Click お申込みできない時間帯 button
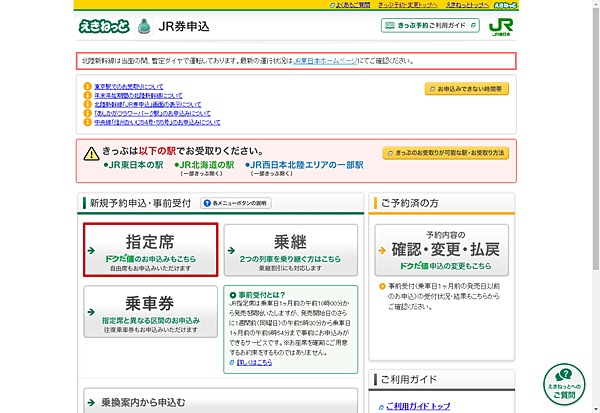Image resolution: width=600 pixels, height=413 pixels. [466, 89]
